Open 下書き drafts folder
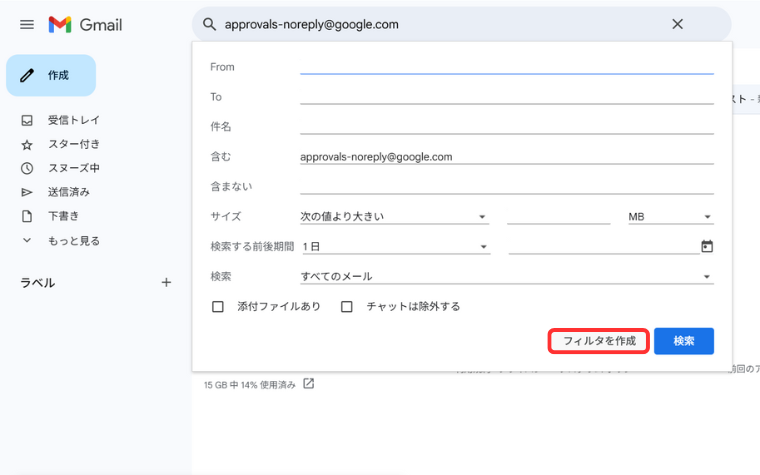Screen dimensions: 760x475 [63, 216]
